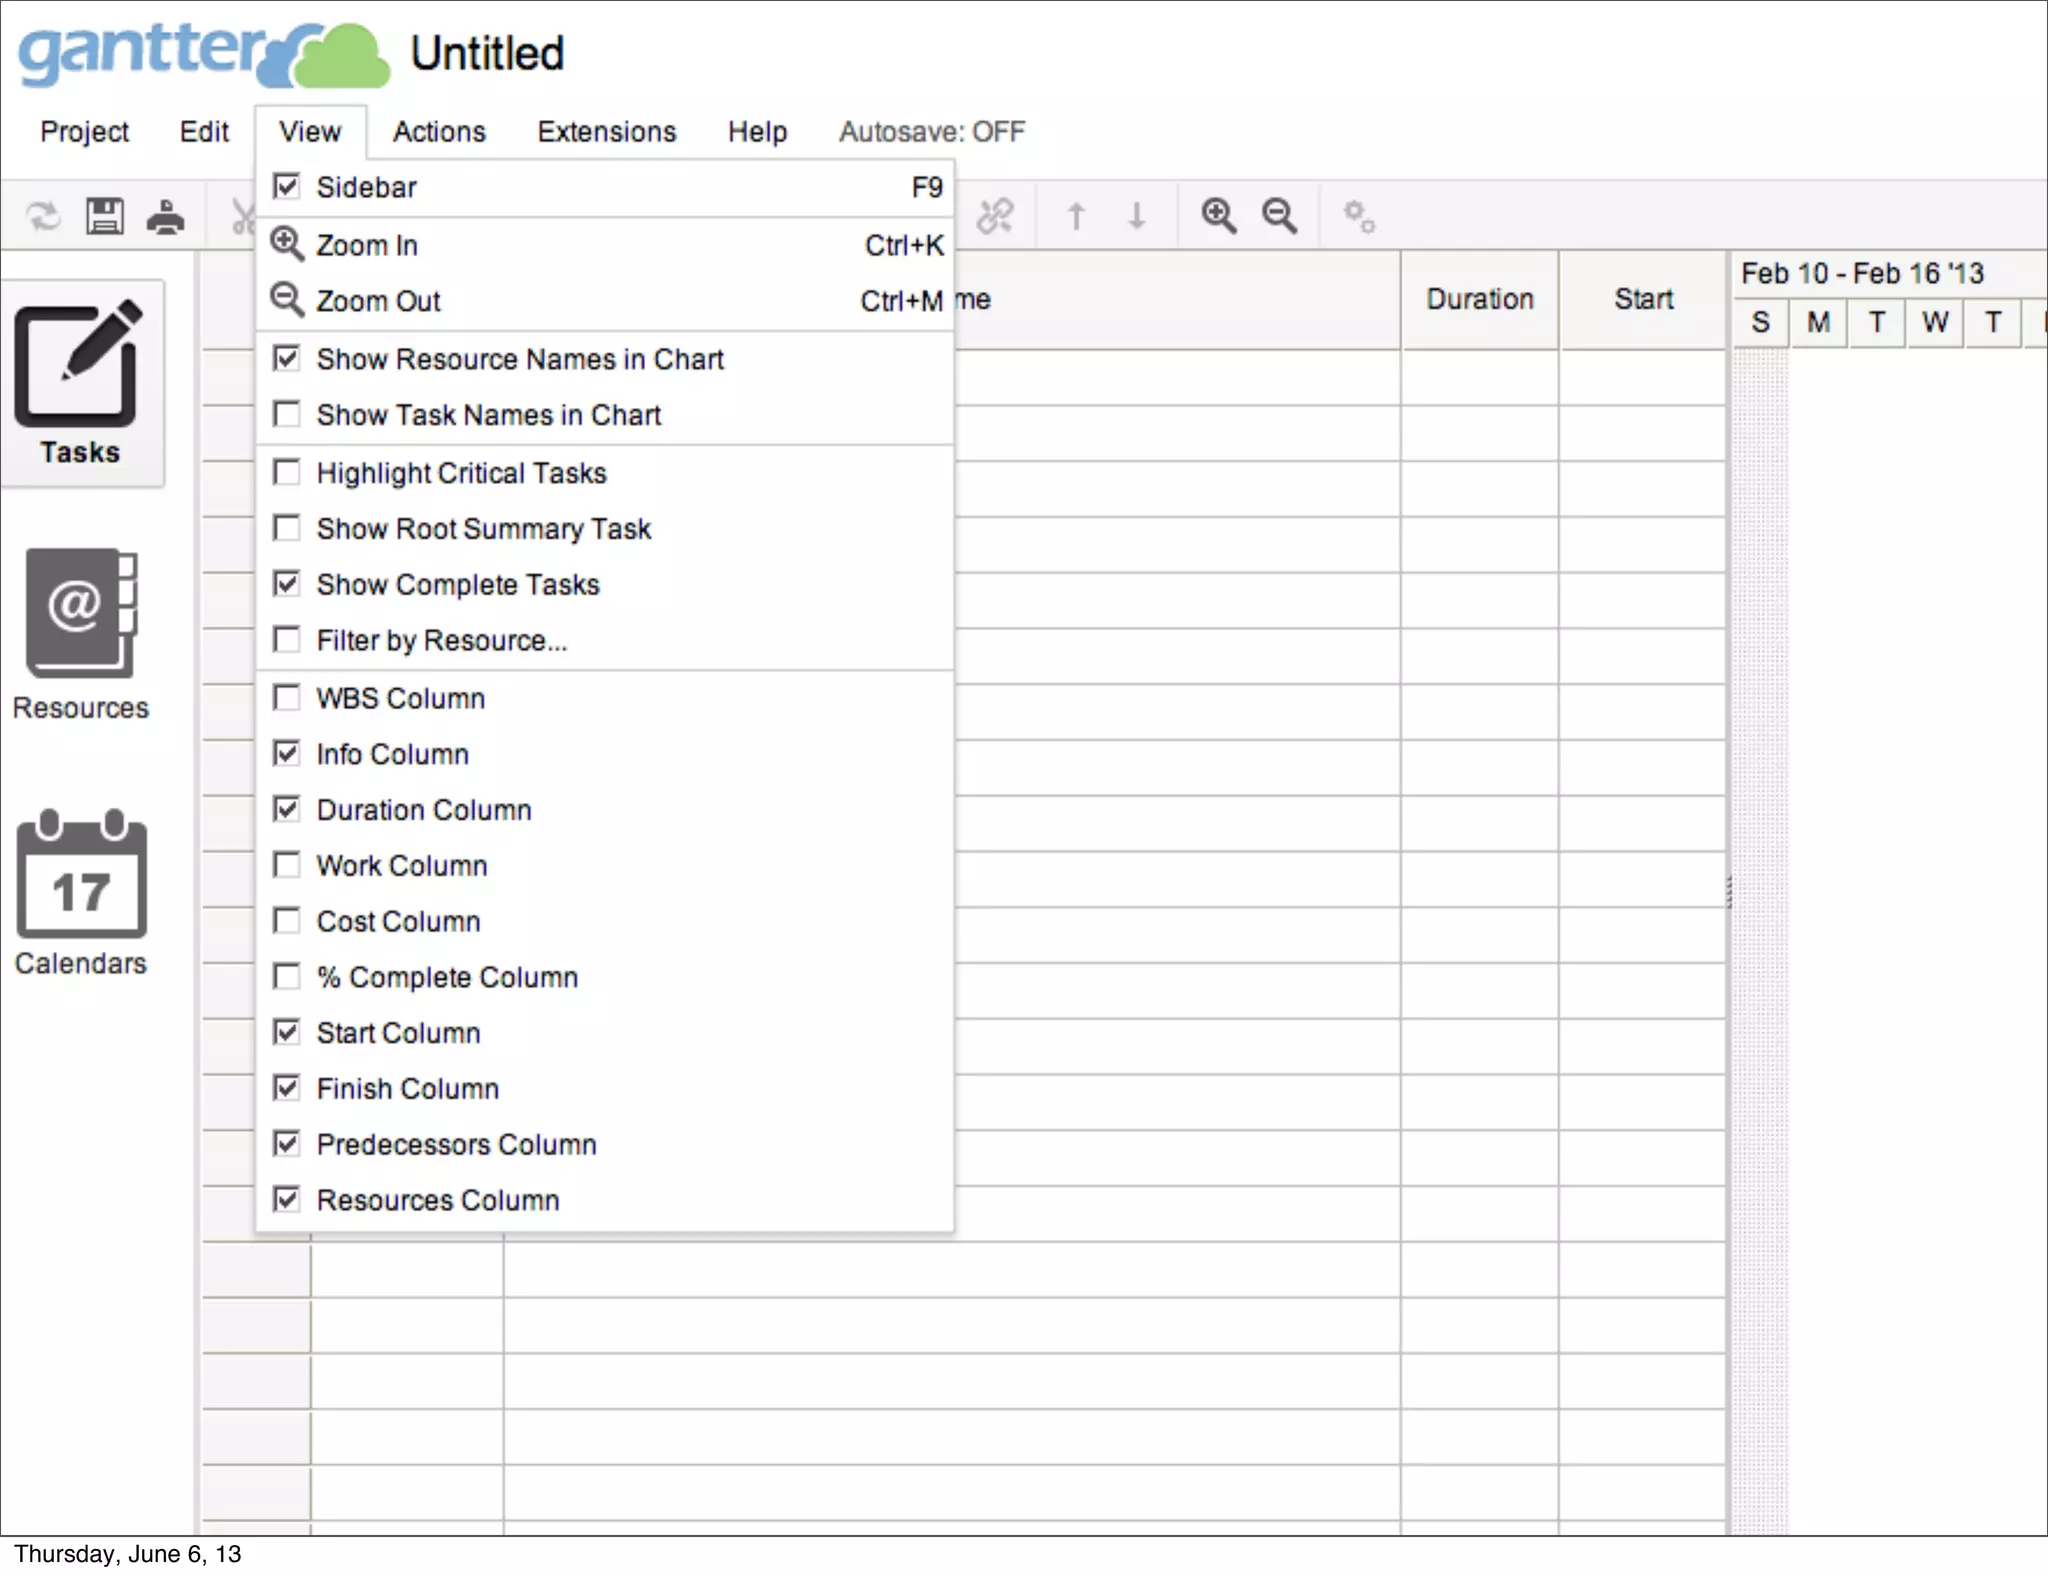Click the Unlink tasks toolbar icon
Image resolution: width=2048 pixels, height=1576 pixels.
(x=995, y=215)
